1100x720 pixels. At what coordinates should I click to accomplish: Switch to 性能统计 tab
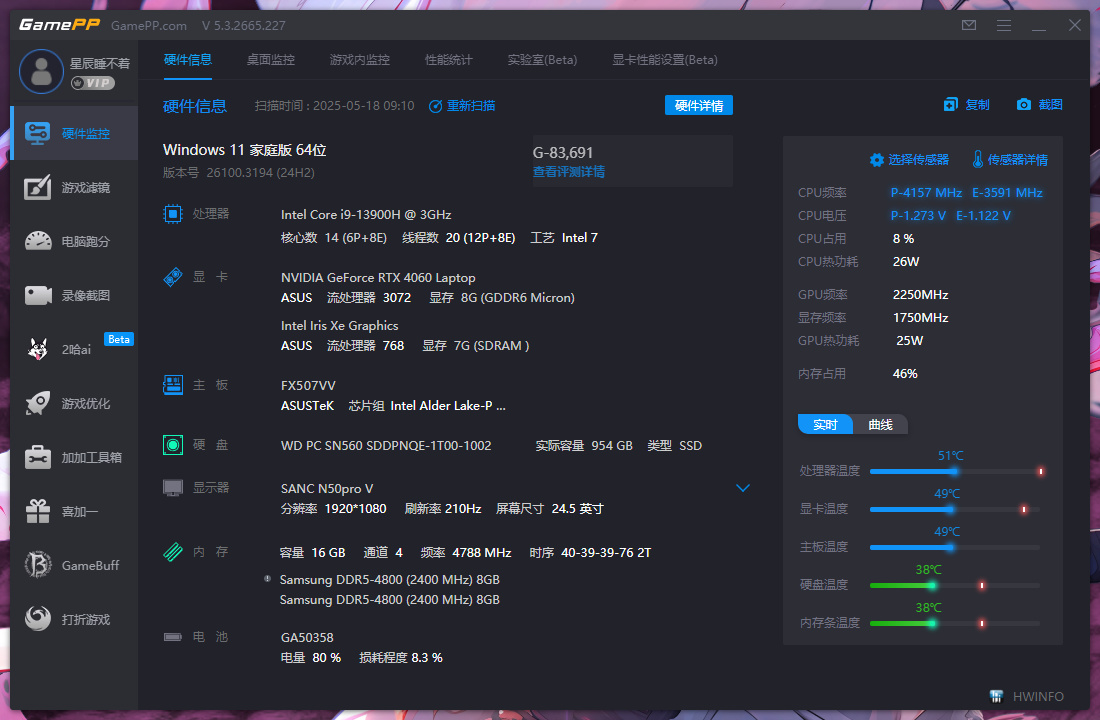448,60
